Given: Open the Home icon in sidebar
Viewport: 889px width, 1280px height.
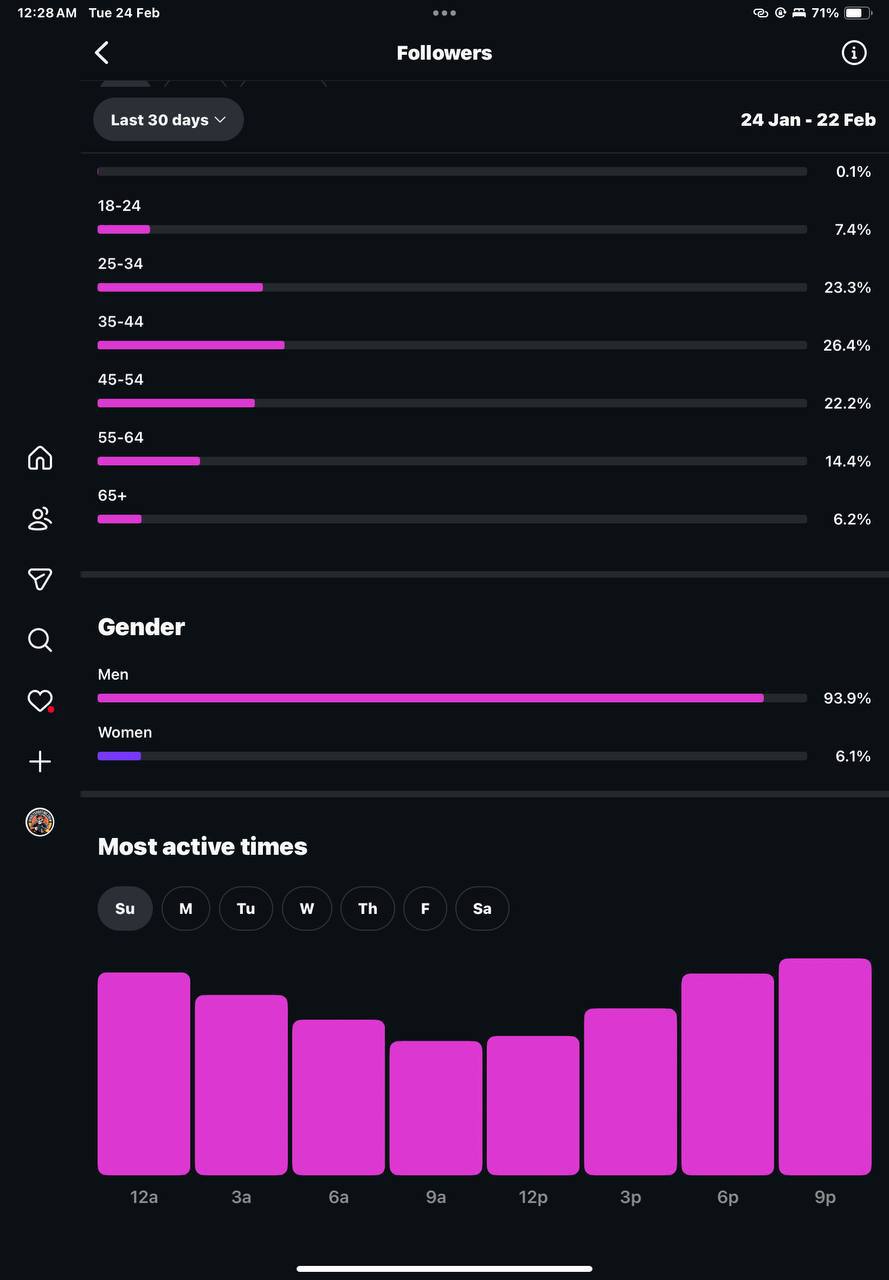Looking at the screenshot, I should click(x=40, y=458).
